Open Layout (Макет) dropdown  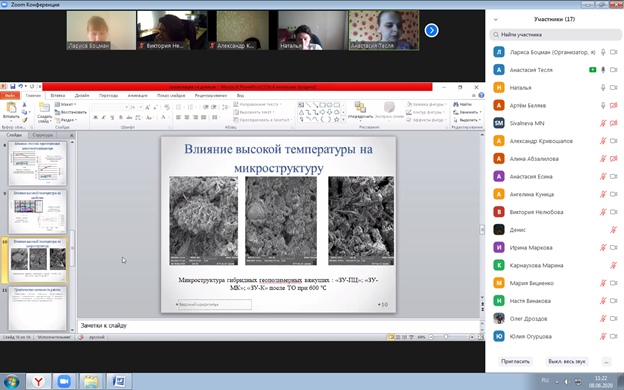65,104
